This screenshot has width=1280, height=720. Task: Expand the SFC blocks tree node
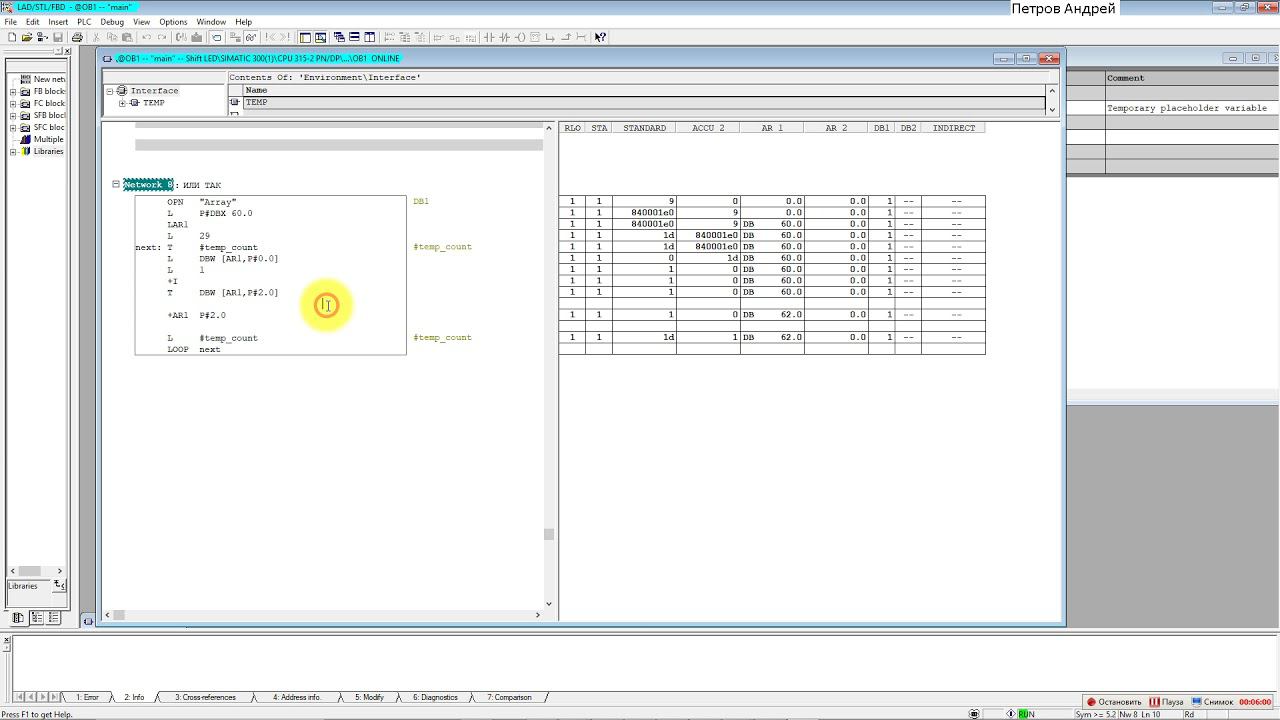13,127
